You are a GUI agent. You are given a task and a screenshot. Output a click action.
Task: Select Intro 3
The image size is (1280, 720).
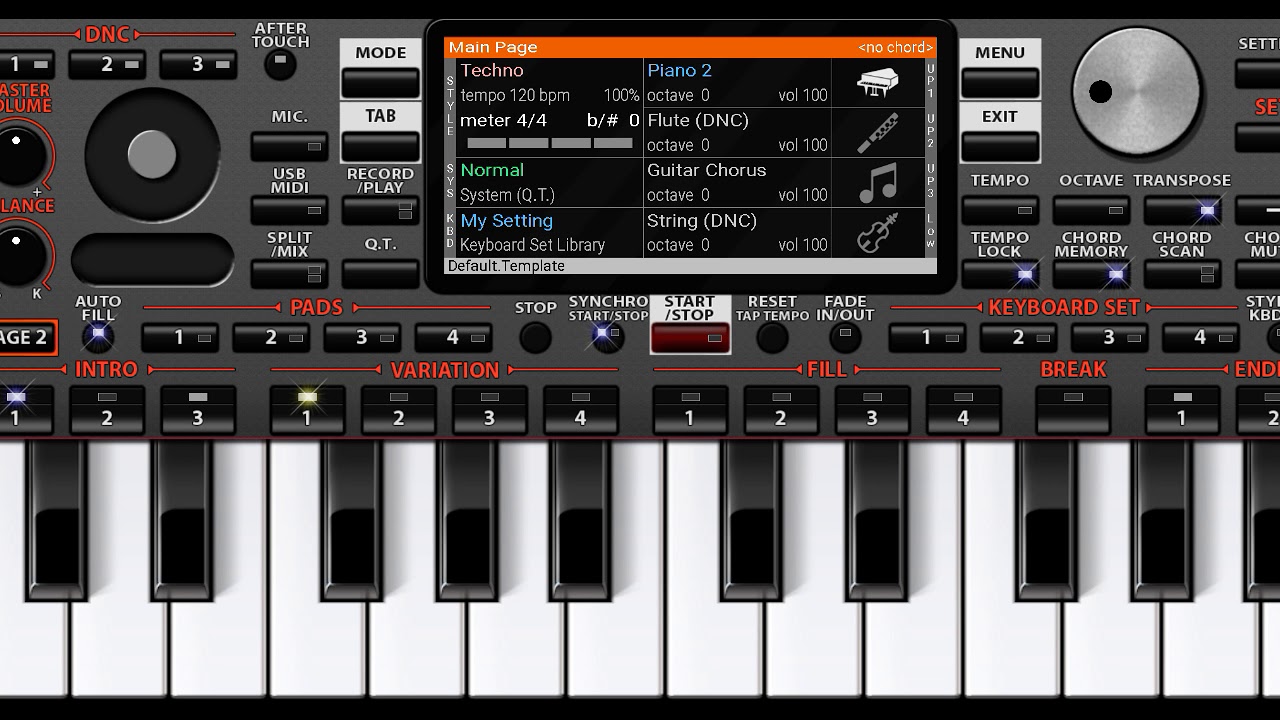[198, 409]
